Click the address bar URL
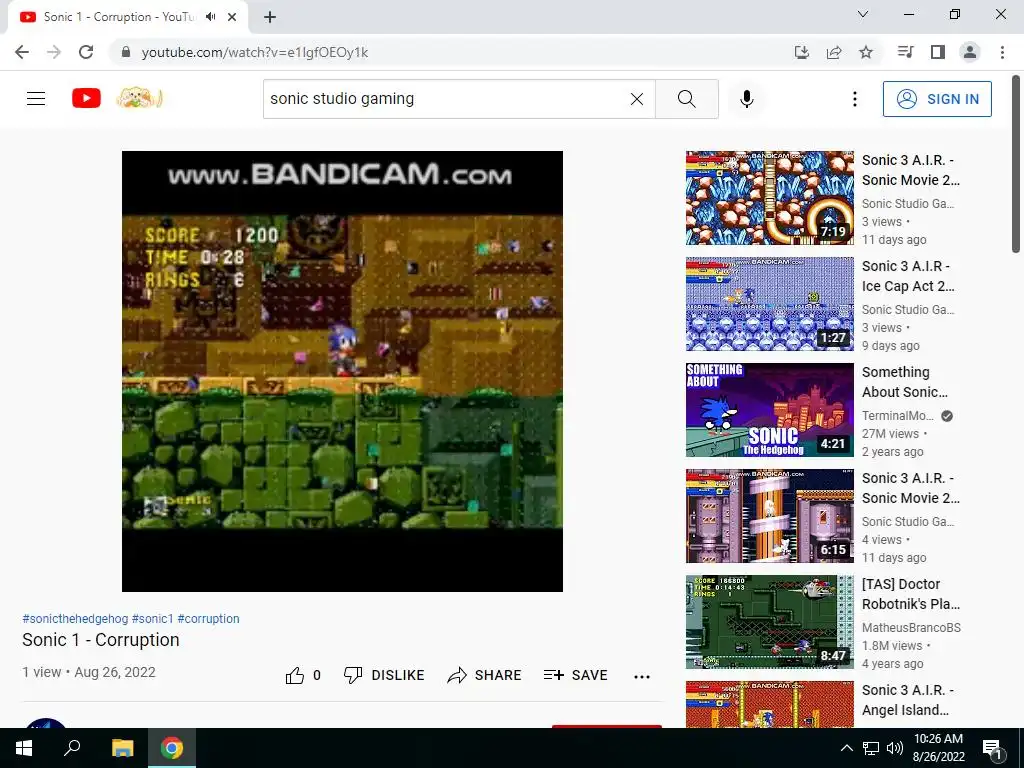 255,52
